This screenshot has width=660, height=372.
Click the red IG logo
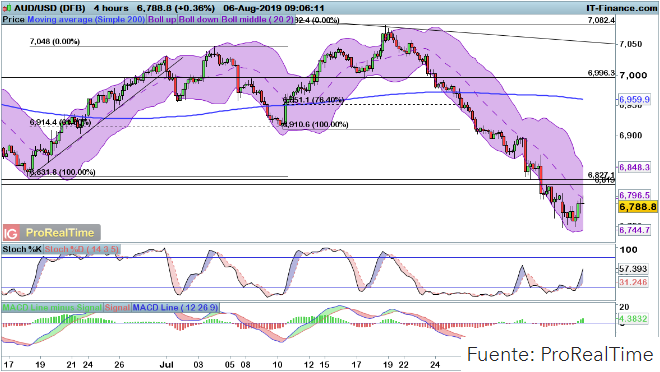point(11,233)
